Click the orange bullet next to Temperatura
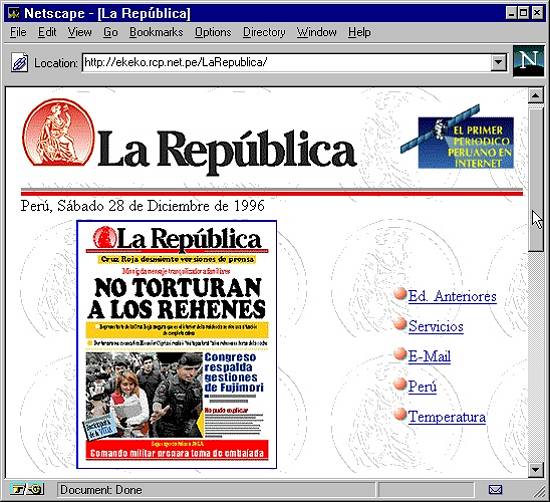Image resolution: width=550 pixels, height=502 pixels. tap(400, 415)
